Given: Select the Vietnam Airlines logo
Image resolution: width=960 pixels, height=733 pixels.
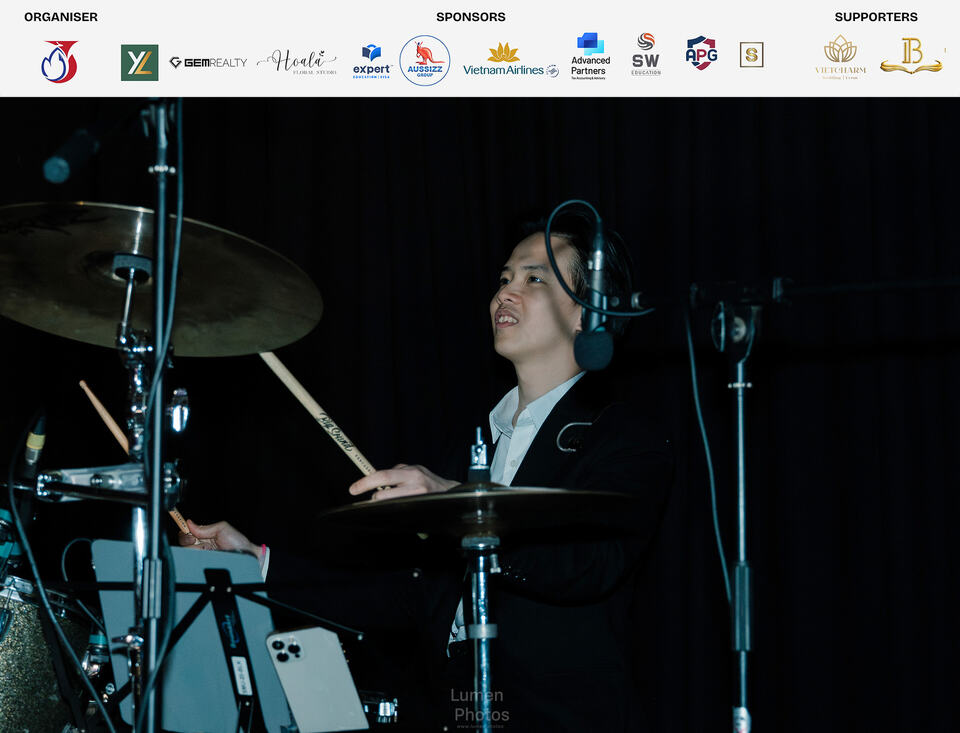Looking at the screenshot, I should coord(511,61).
